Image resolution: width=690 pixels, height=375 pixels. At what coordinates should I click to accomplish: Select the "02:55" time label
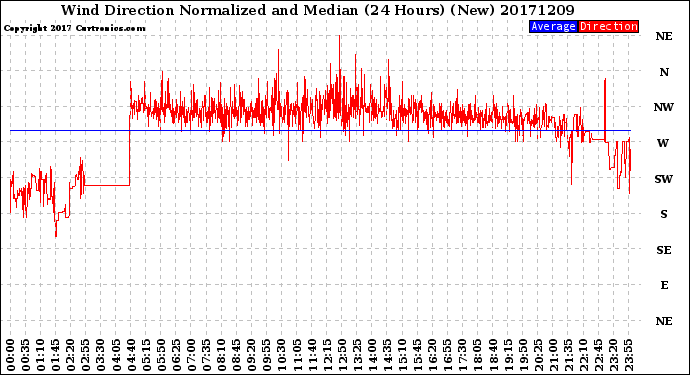point(86,355)
